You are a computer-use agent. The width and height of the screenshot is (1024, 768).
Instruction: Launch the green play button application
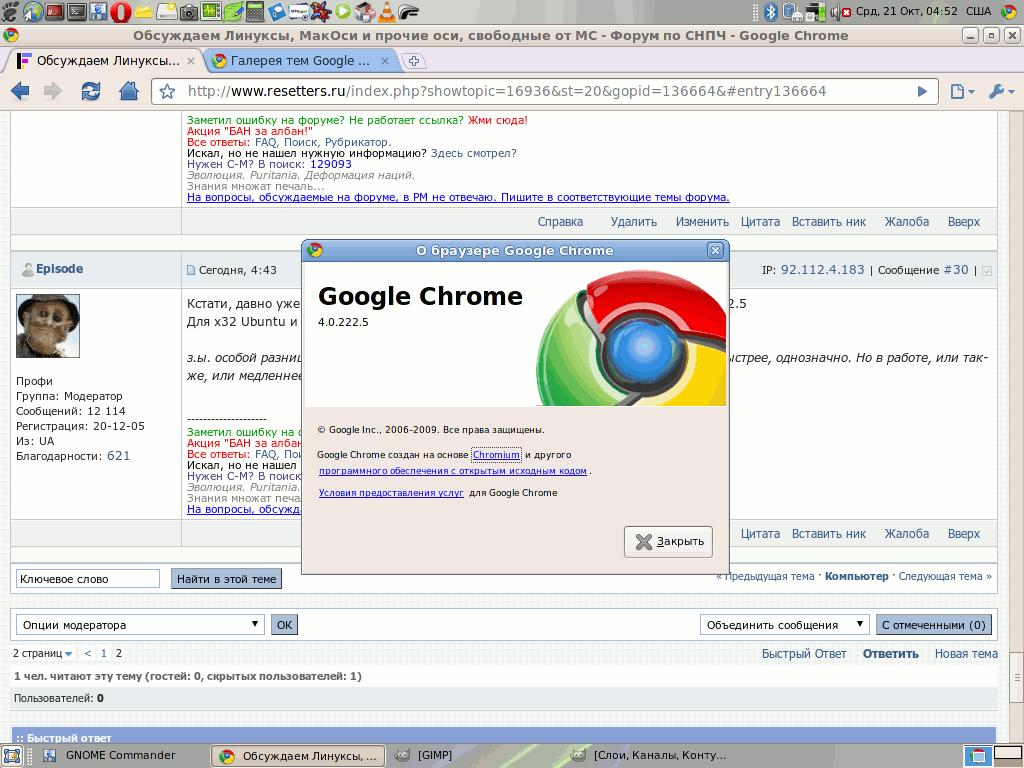343,11
